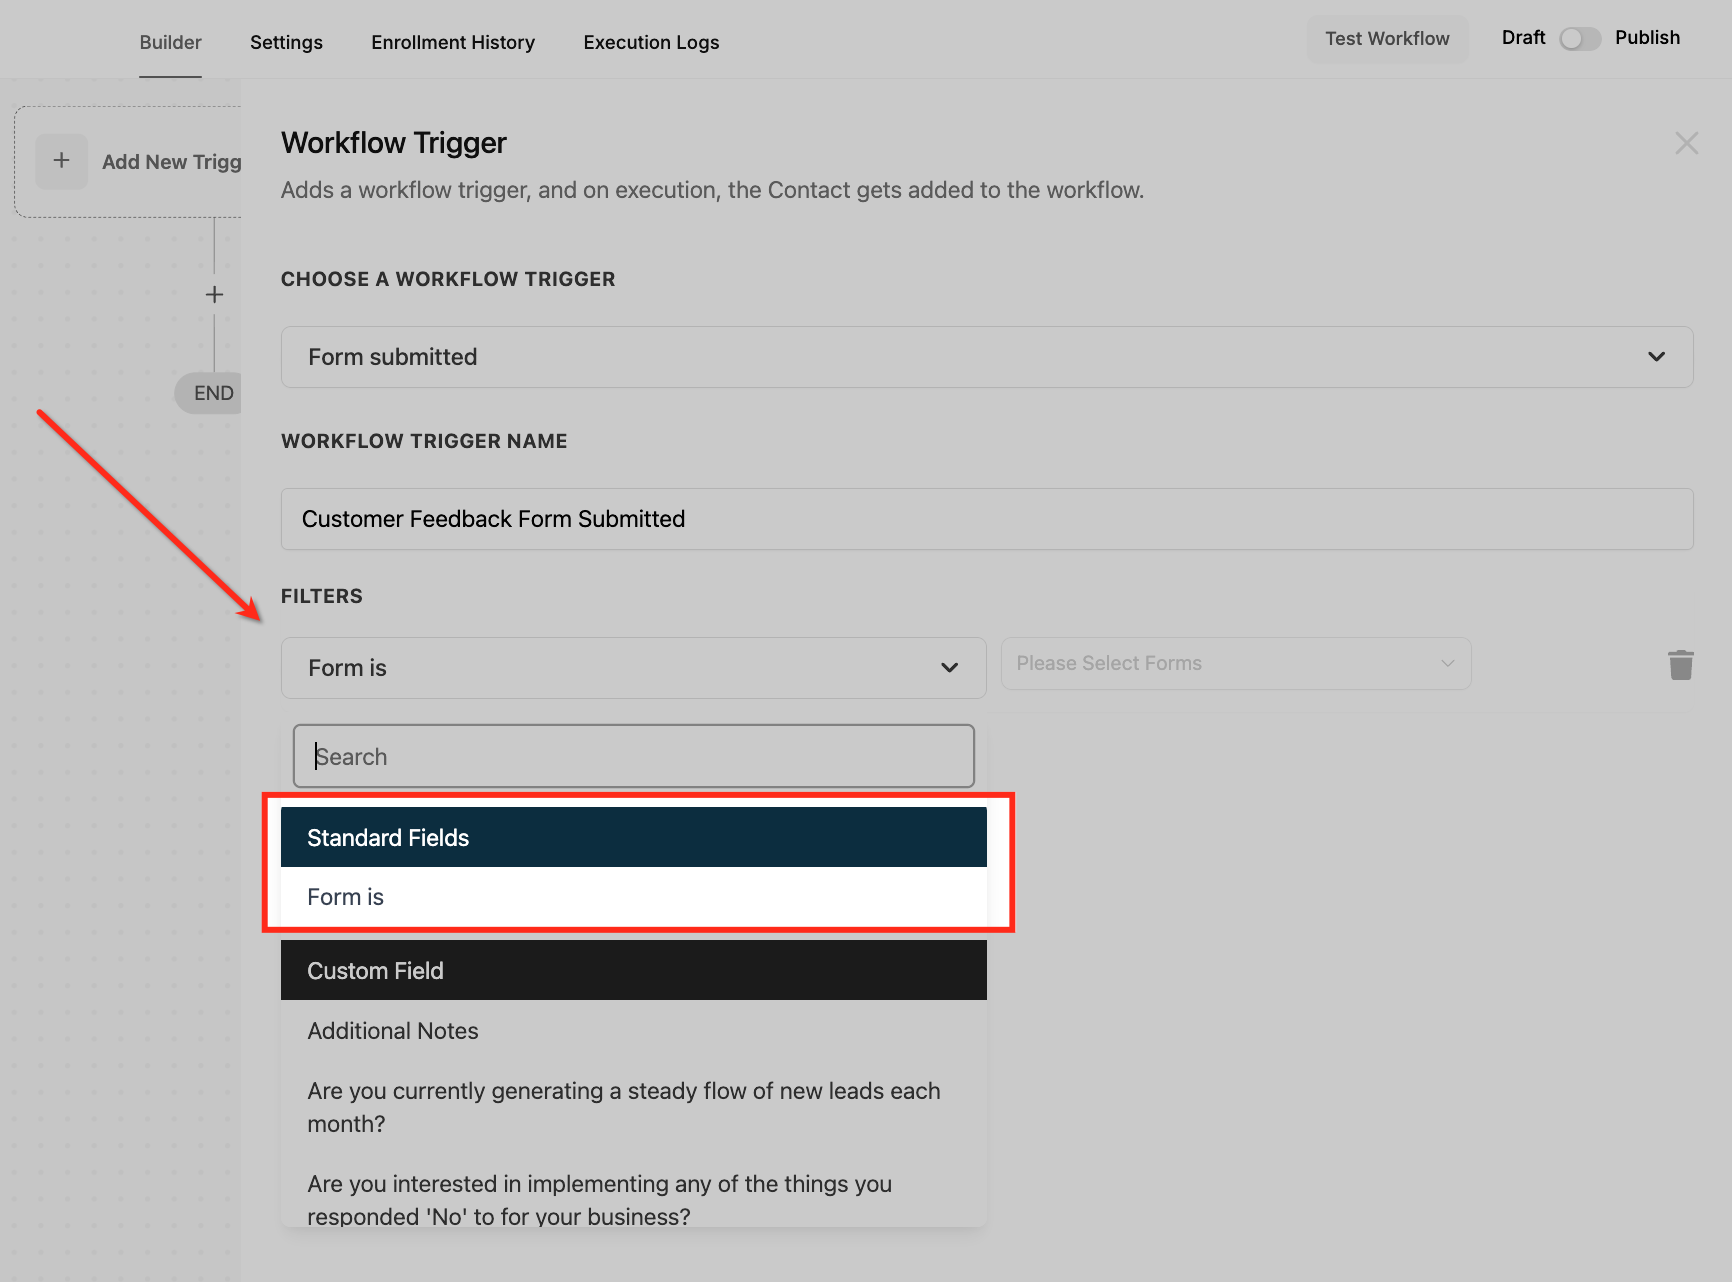Image resolution: width=1732 pixels, height=1282 pixels.
Task: Click the Test Workflow button
Action: click(x=1387, y=38)
